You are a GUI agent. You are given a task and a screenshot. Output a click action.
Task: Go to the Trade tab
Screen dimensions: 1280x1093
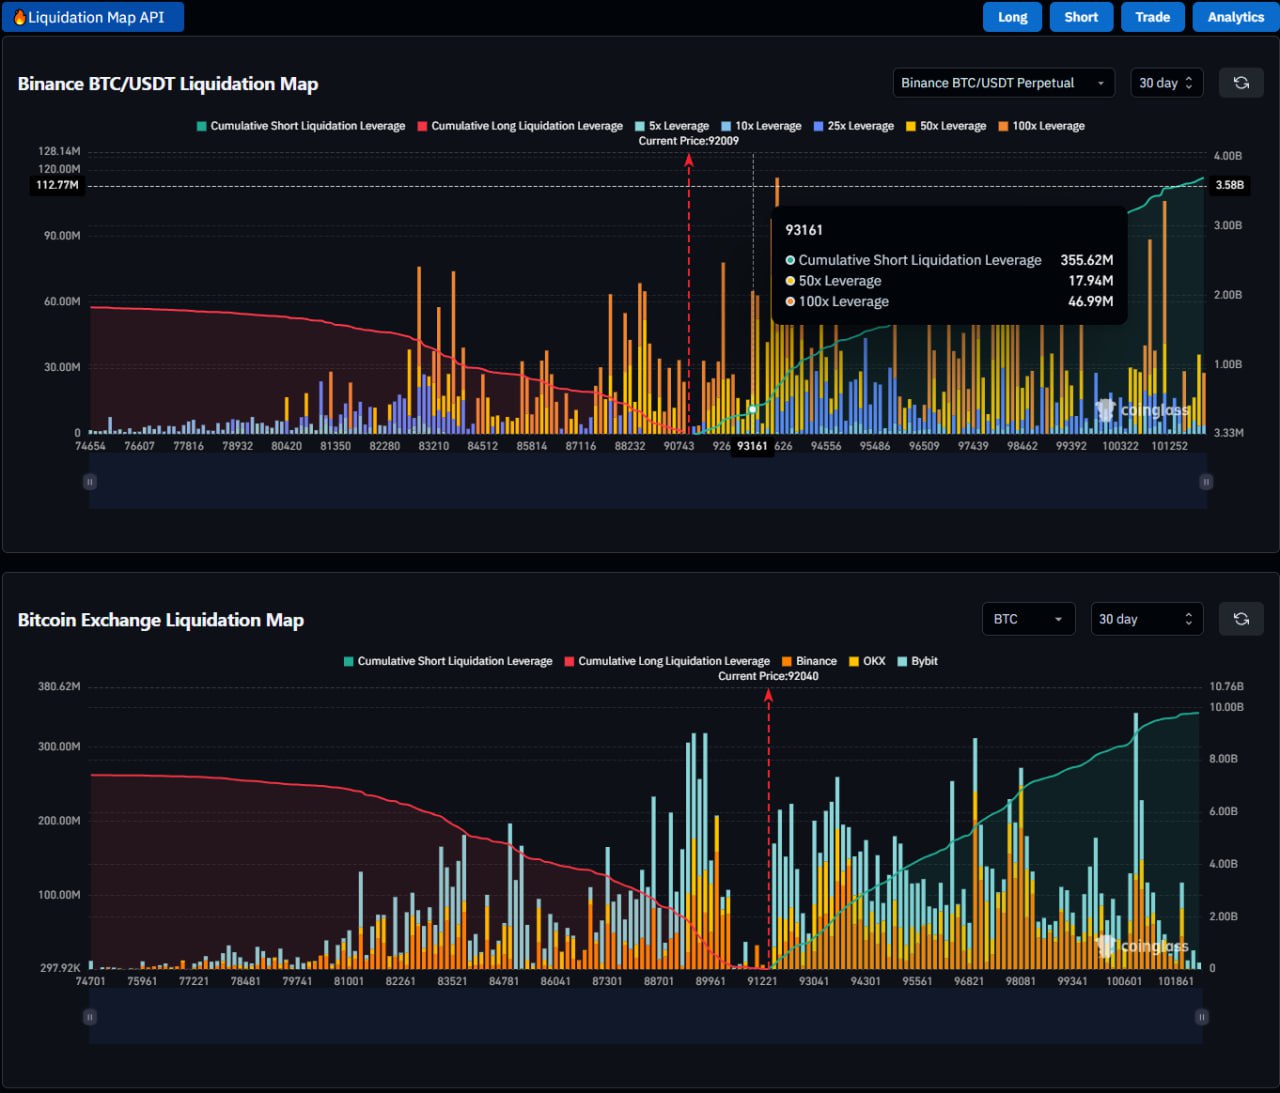1152,17
